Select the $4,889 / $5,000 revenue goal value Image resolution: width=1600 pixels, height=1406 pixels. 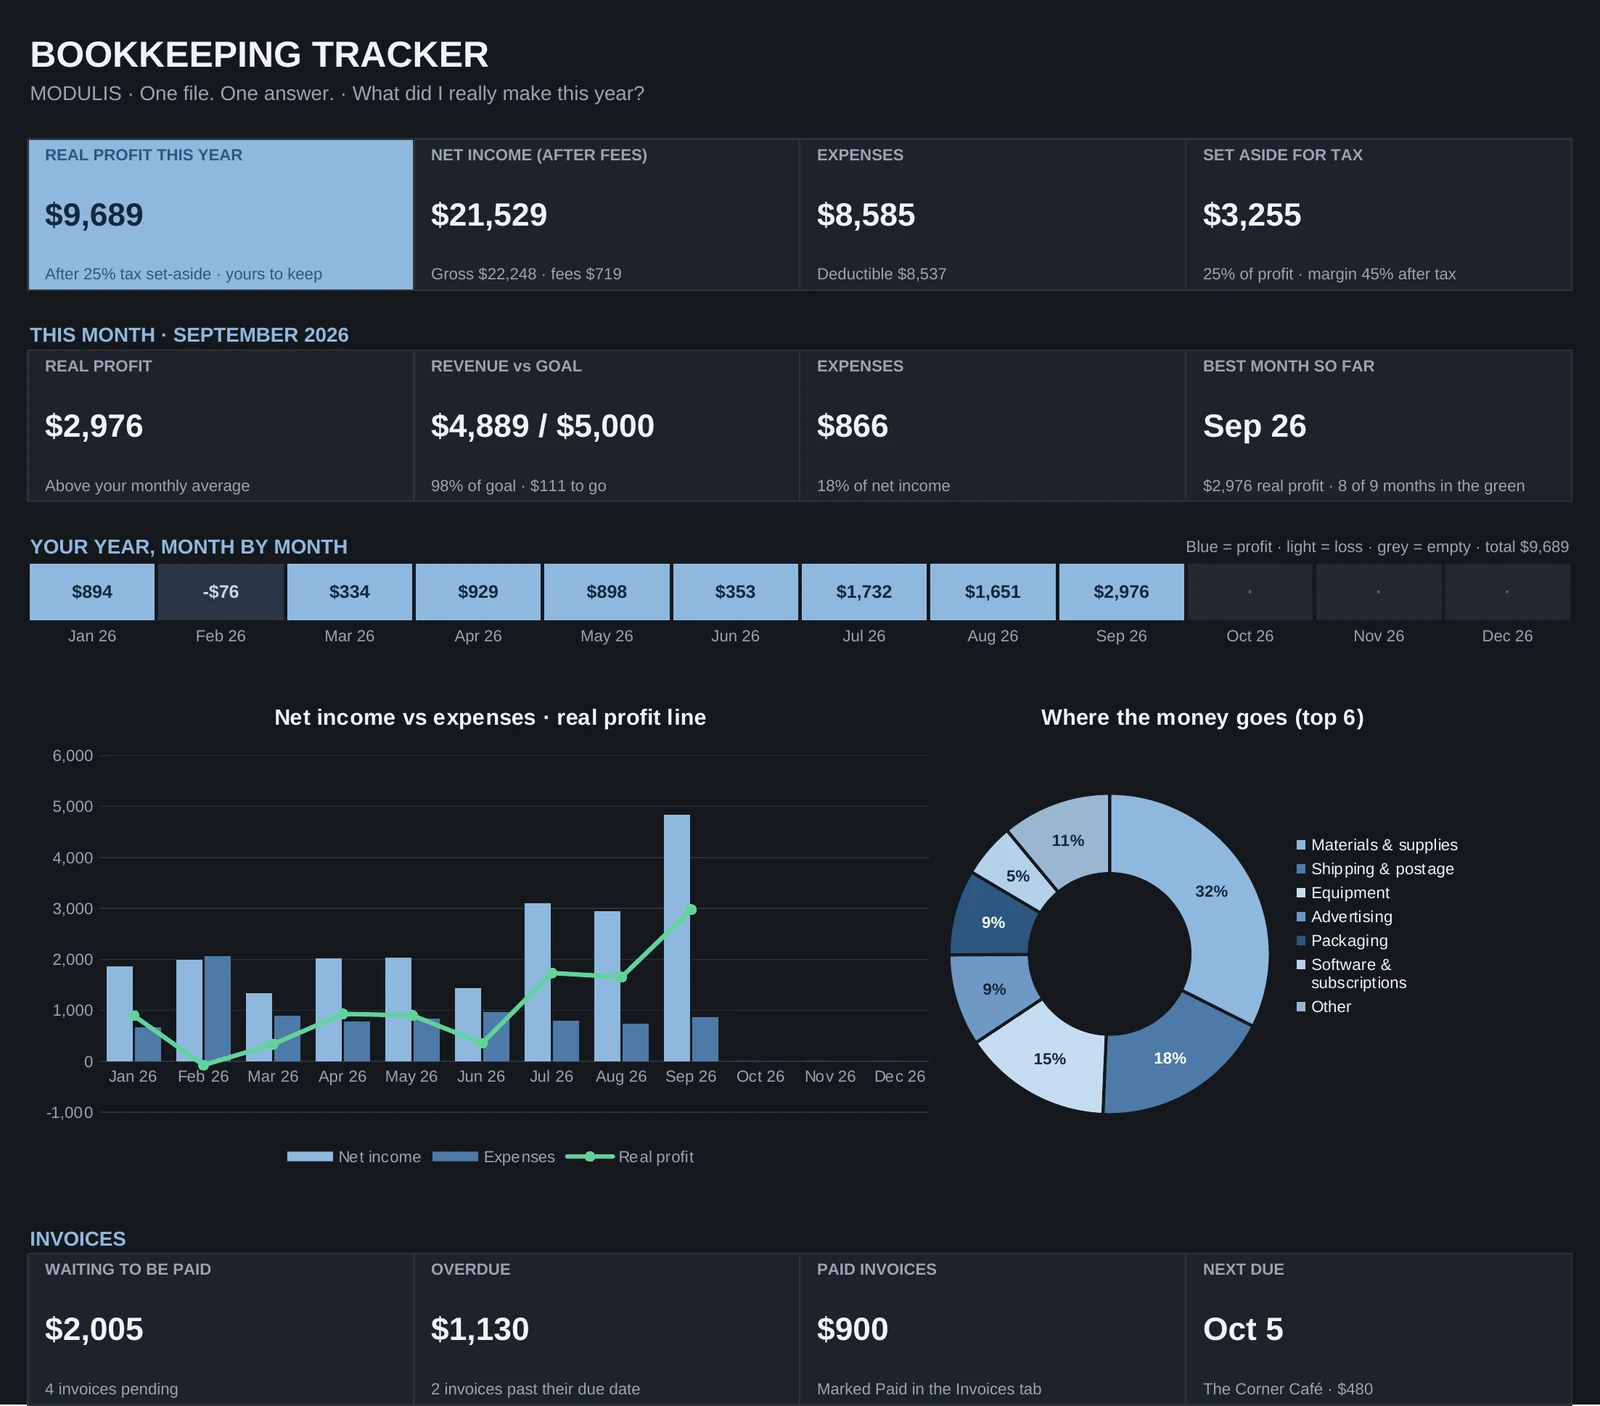543,426
